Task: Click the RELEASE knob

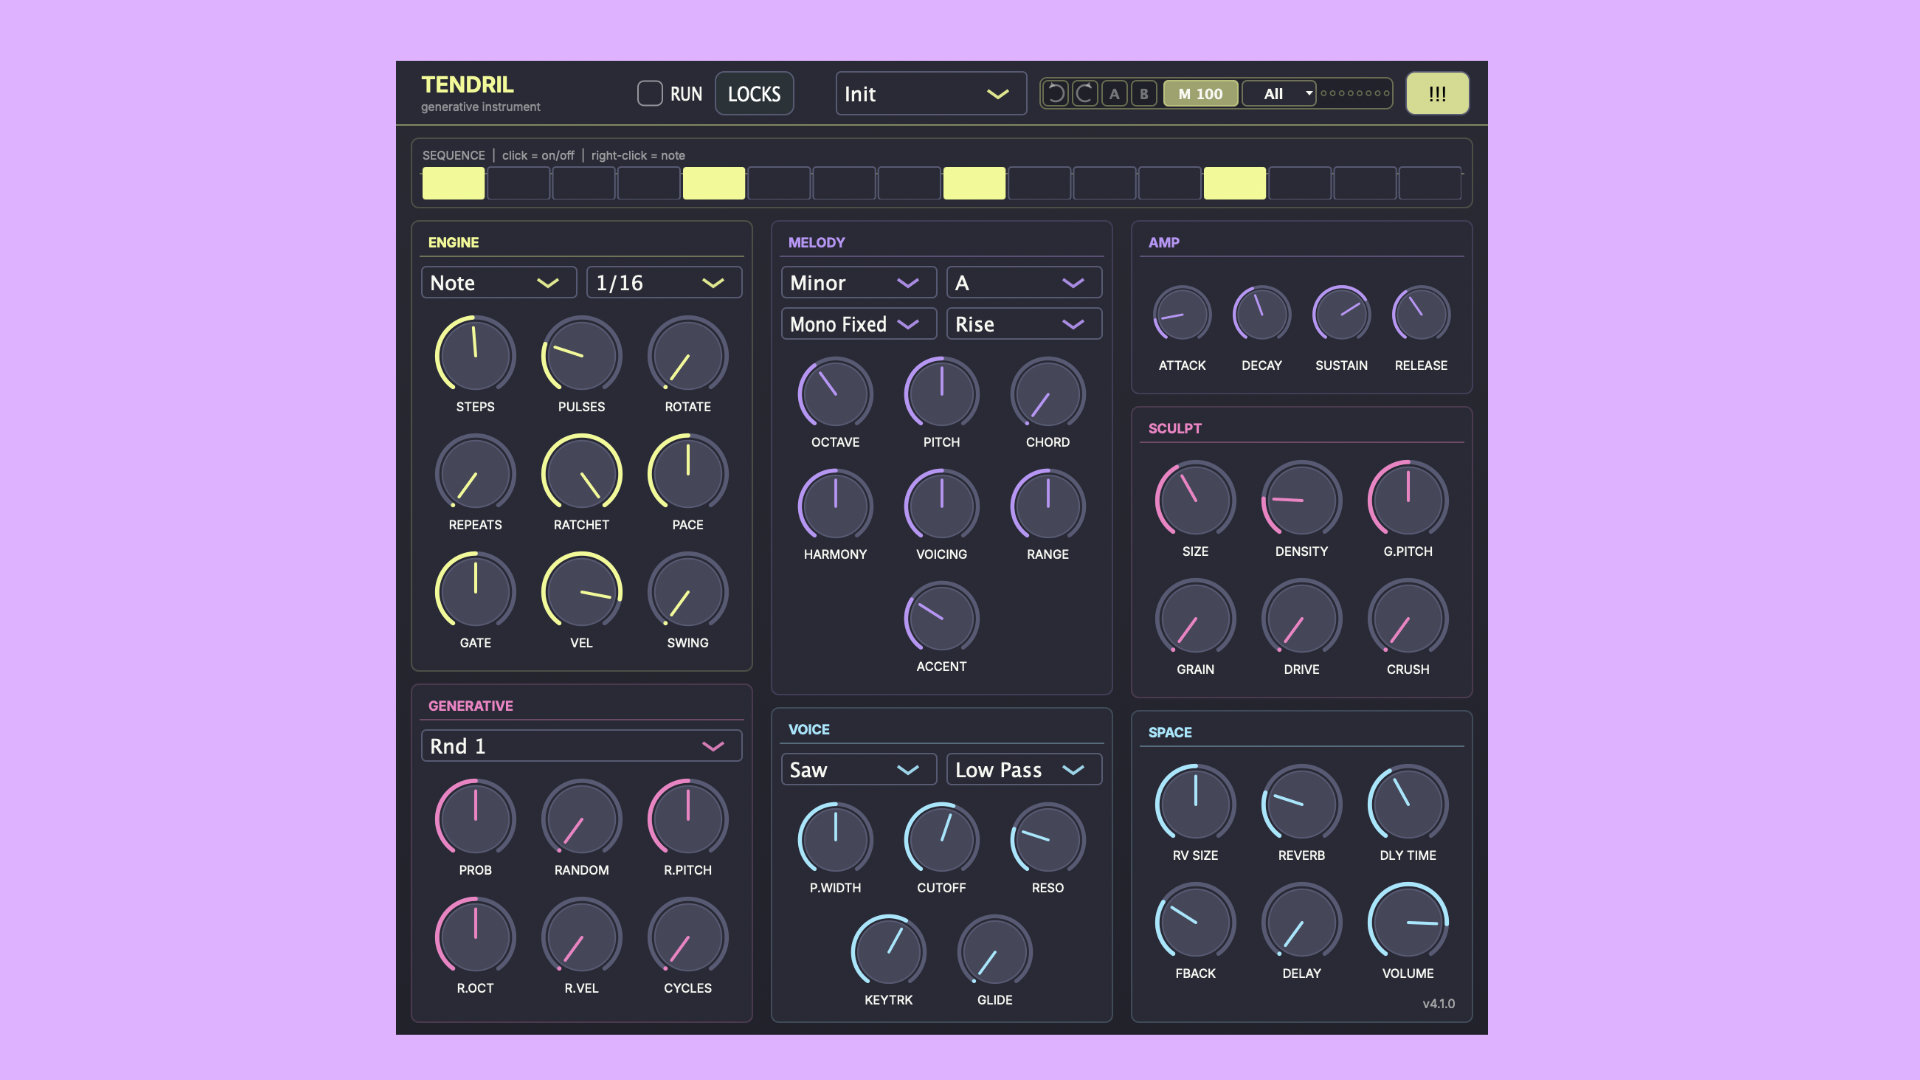Action: pyautogui.click(x=1421, y=315)
